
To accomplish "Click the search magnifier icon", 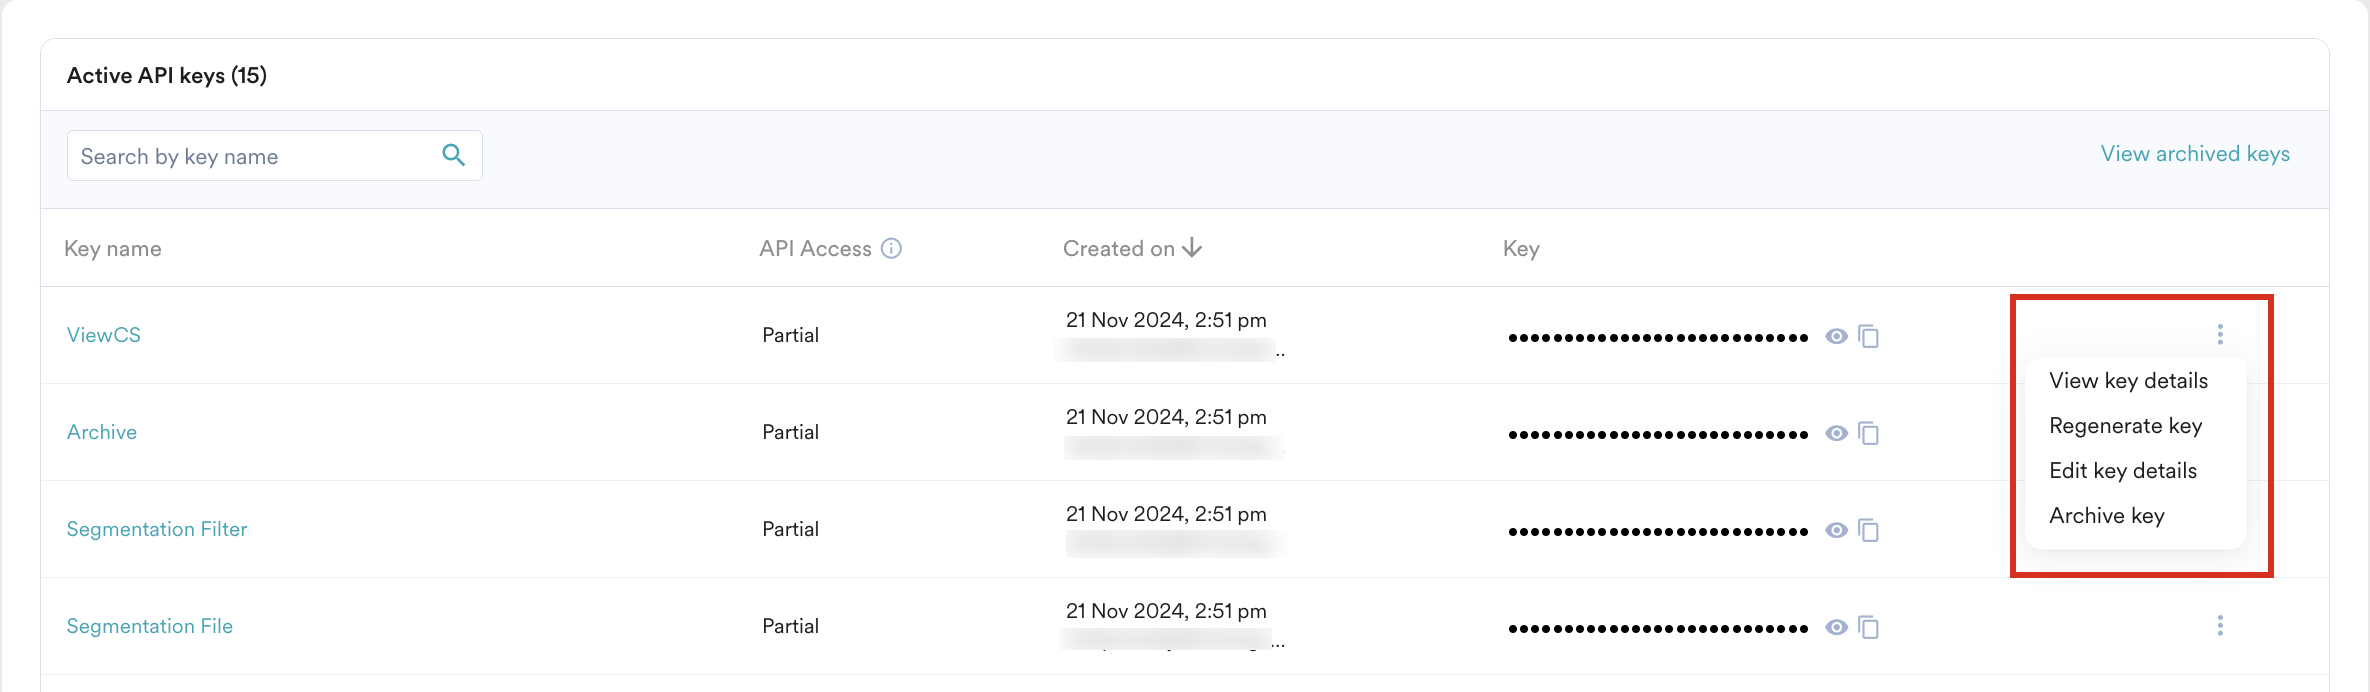I will click(453, 155).
